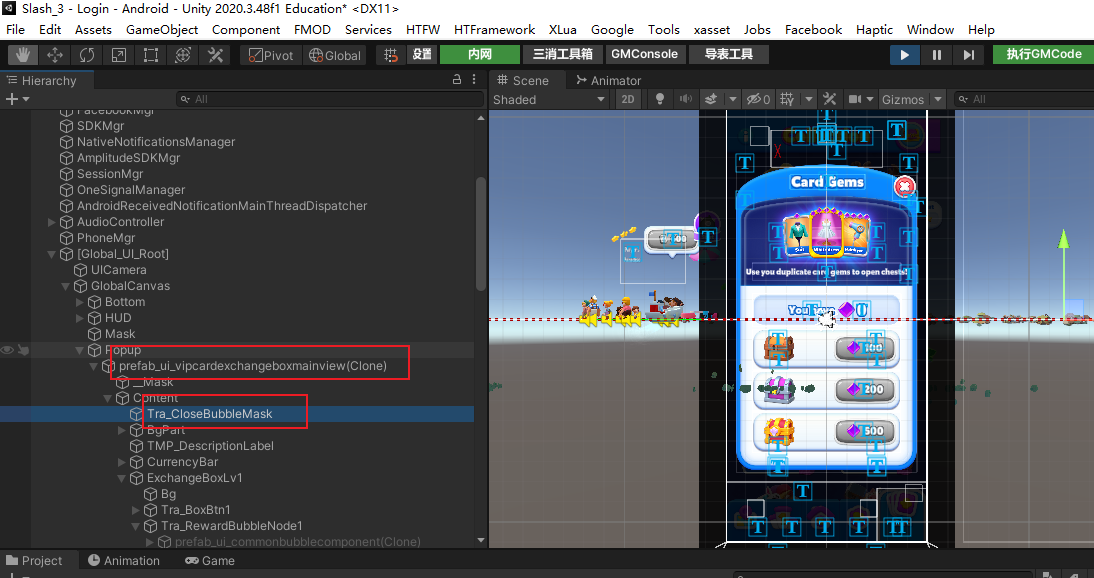Select the Scale tool
Screen dimensions: 1094x578
point(119,54)
